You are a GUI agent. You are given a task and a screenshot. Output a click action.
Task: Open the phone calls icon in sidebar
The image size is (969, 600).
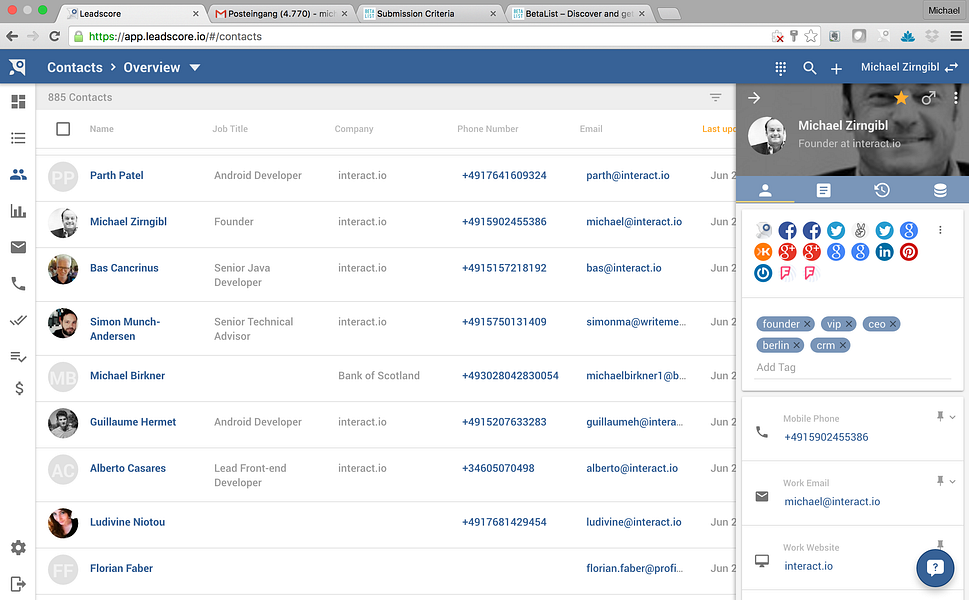tap(19, 284)
